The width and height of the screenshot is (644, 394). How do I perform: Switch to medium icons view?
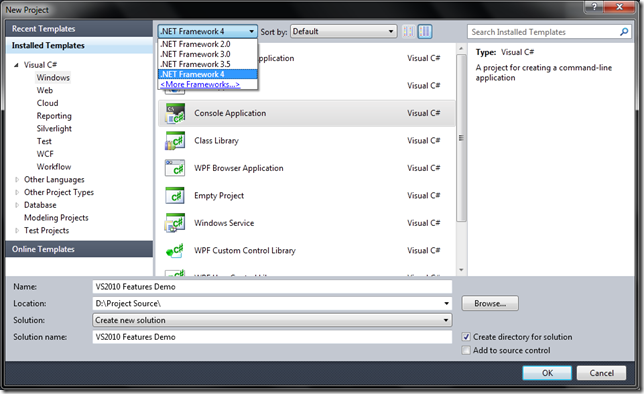click(425, 32)
